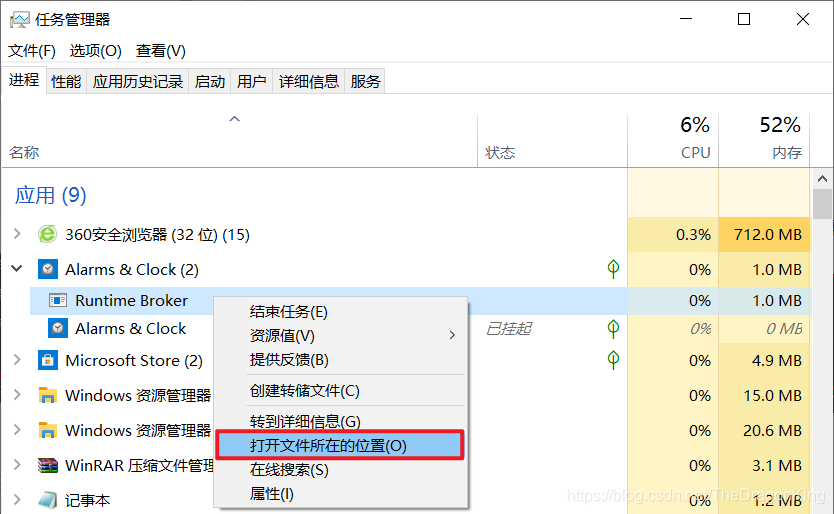Click the 360安全浏览器 app icon
The height and width of the screenshot is (514, 834).
pyautogui.click(x=47, y=234)
